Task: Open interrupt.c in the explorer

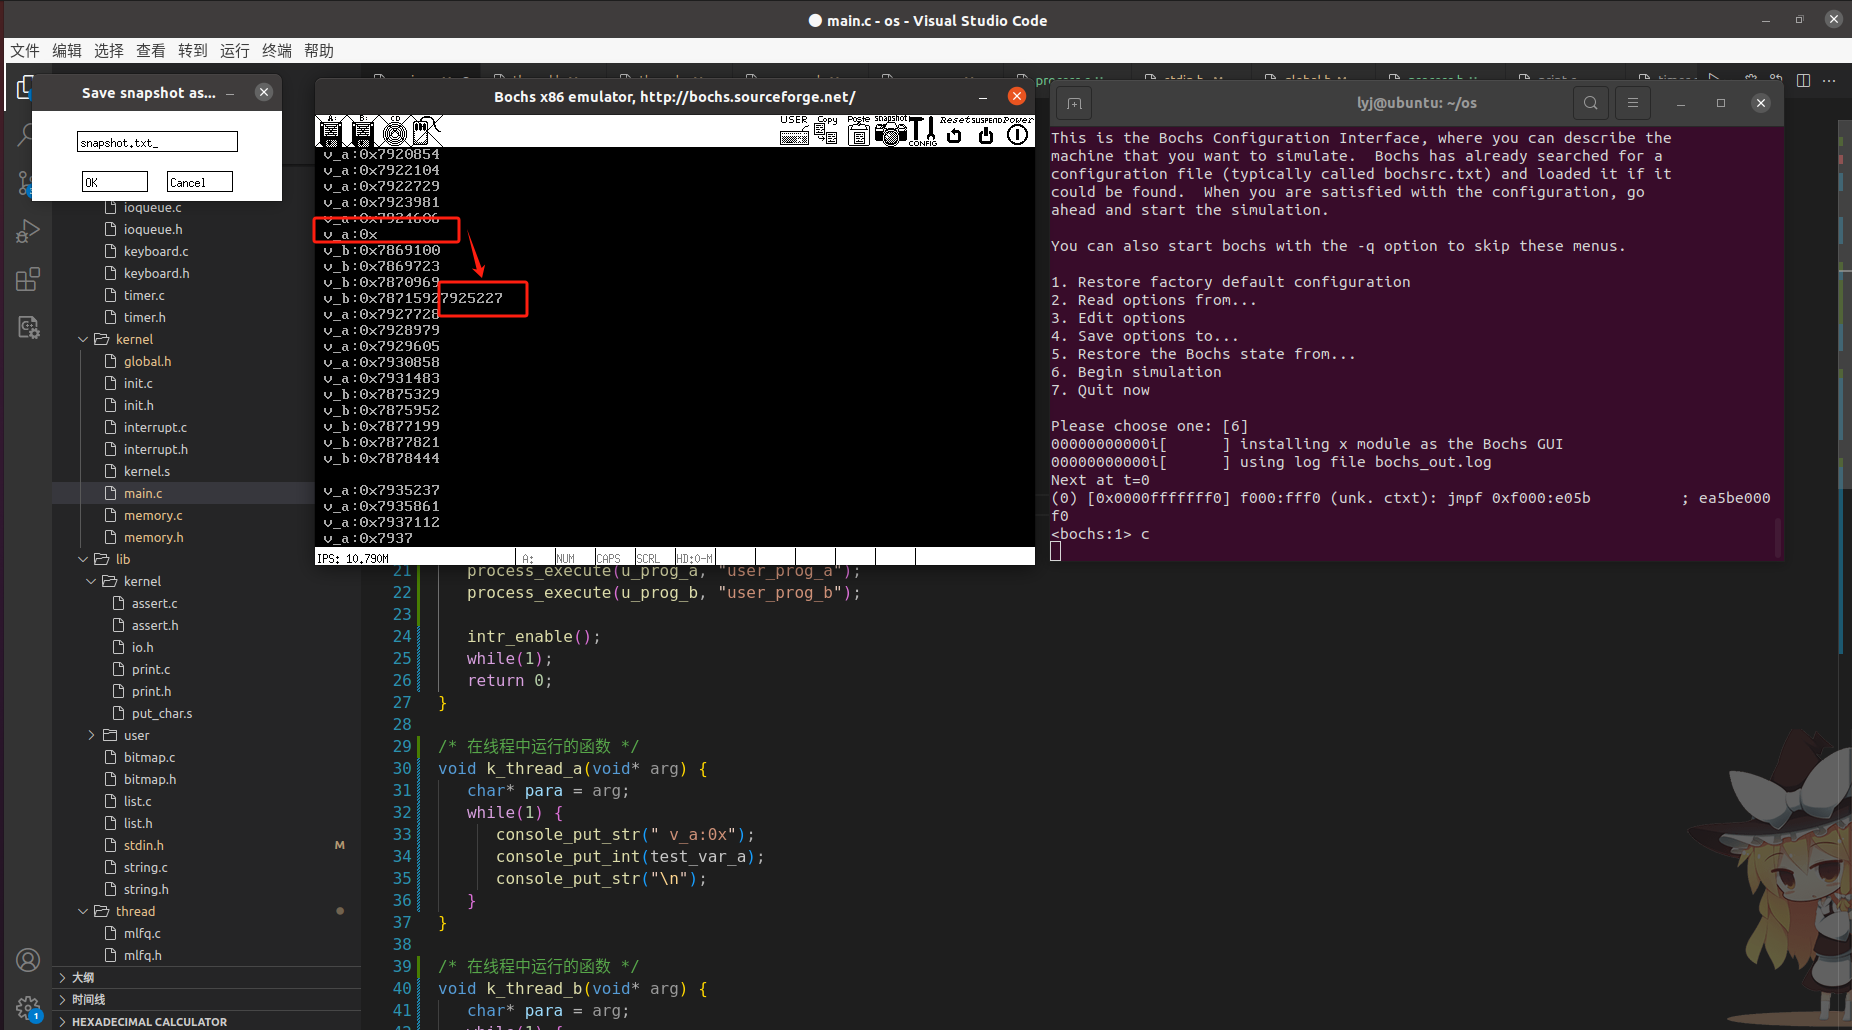Action: tap(155, 427)
